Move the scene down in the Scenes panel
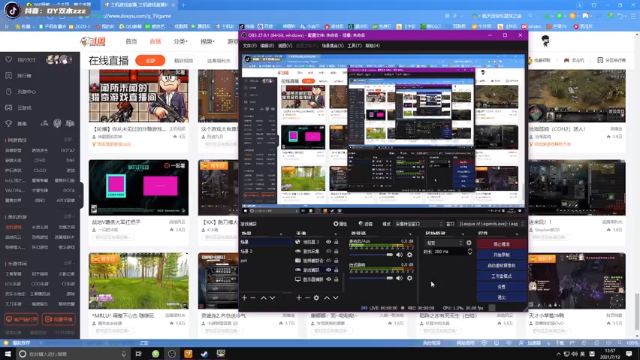The width and height of the screenshot is (640, 360). [x=272, y=298]
